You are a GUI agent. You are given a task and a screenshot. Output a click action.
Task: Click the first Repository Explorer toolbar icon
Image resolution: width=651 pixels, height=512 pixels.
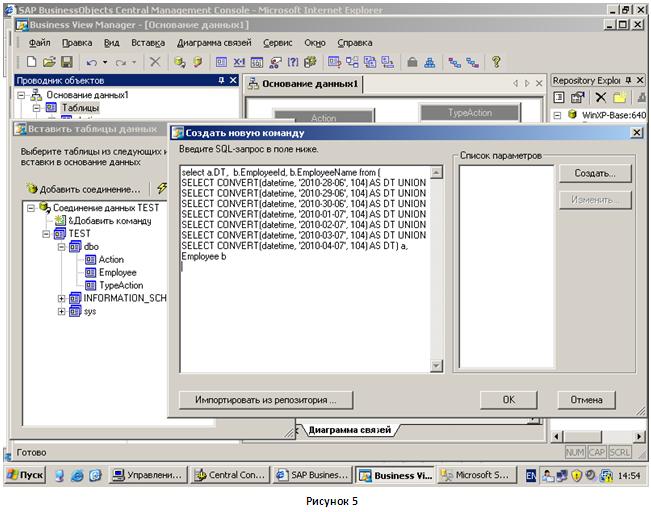(x=559, y=98)
